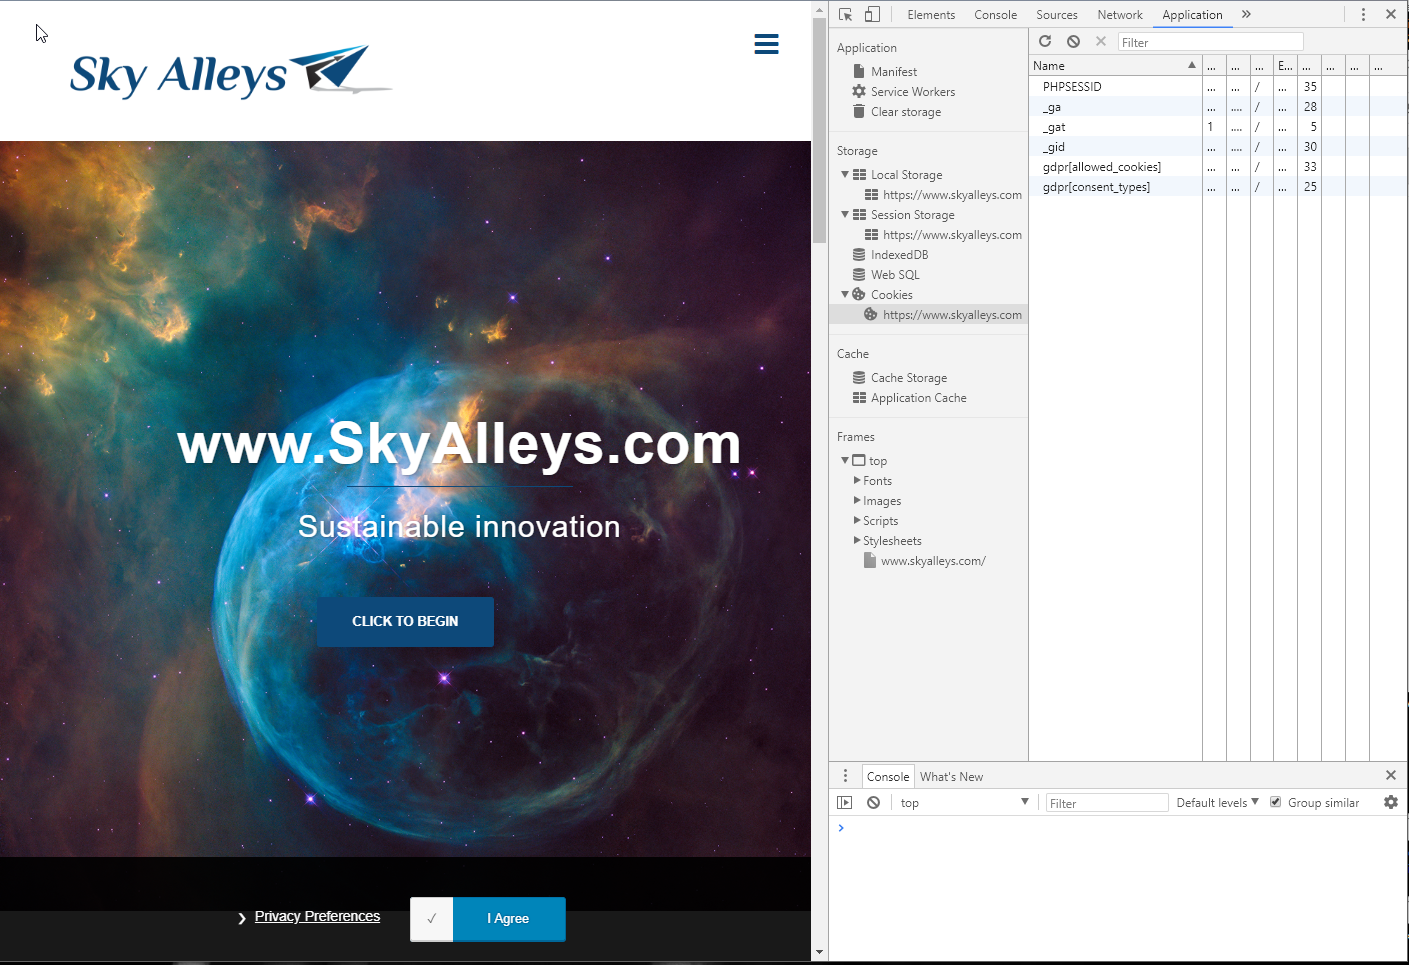Viewport: 1409px width, 965px height.
Task: Click page scrollbar down arrow
Action: coord(819,952)
